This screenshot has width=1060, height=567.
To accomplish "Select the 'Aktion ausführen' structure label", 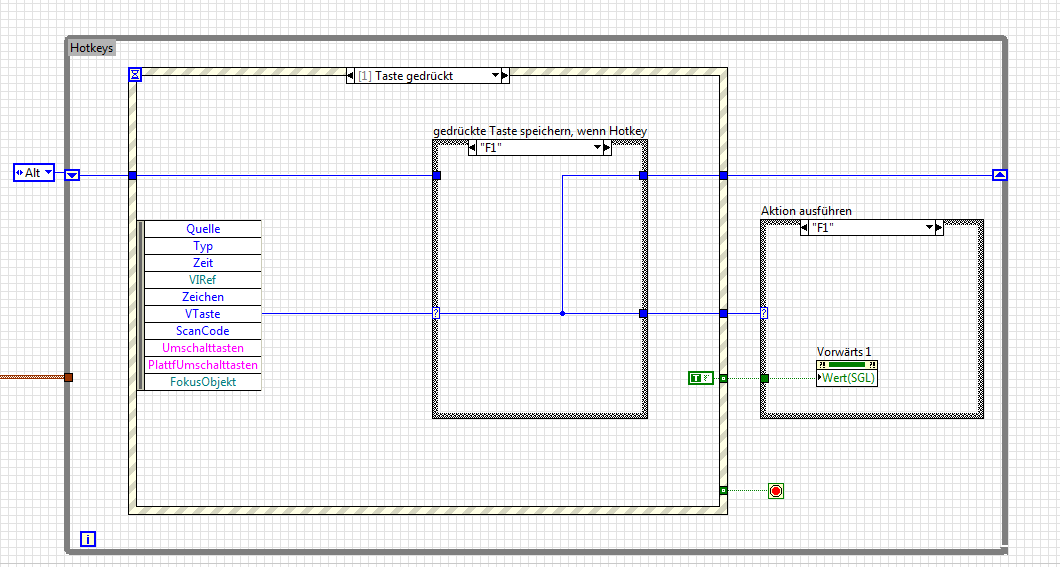I will click(806, 211).
